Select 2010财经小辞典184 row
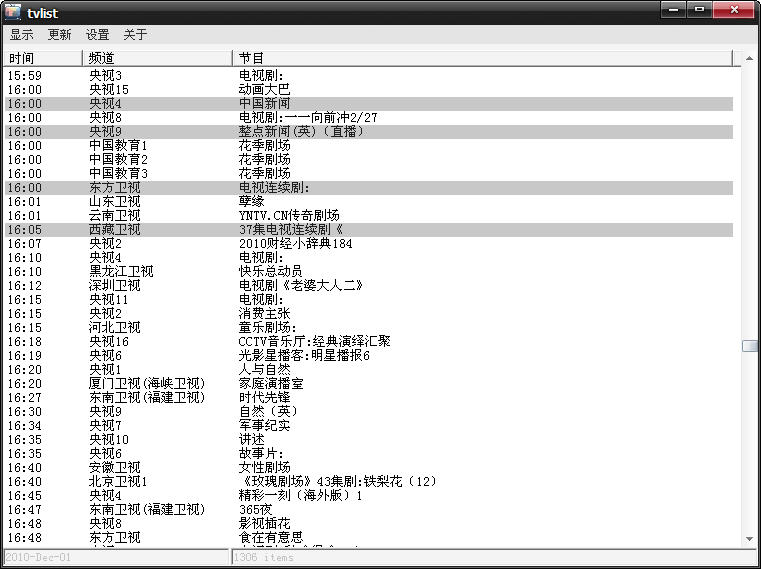The width and height of the screenshot is (761, 569). click(x=369, y=244)
